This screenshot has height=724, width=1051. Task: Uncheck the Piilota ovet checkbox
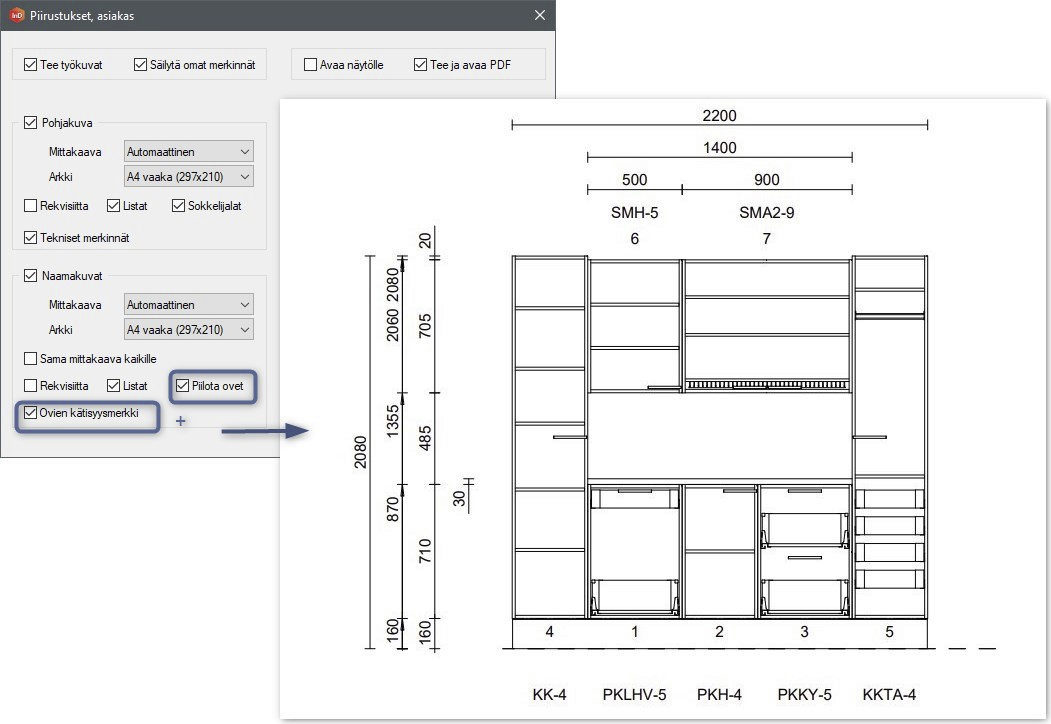coord(182,385)
